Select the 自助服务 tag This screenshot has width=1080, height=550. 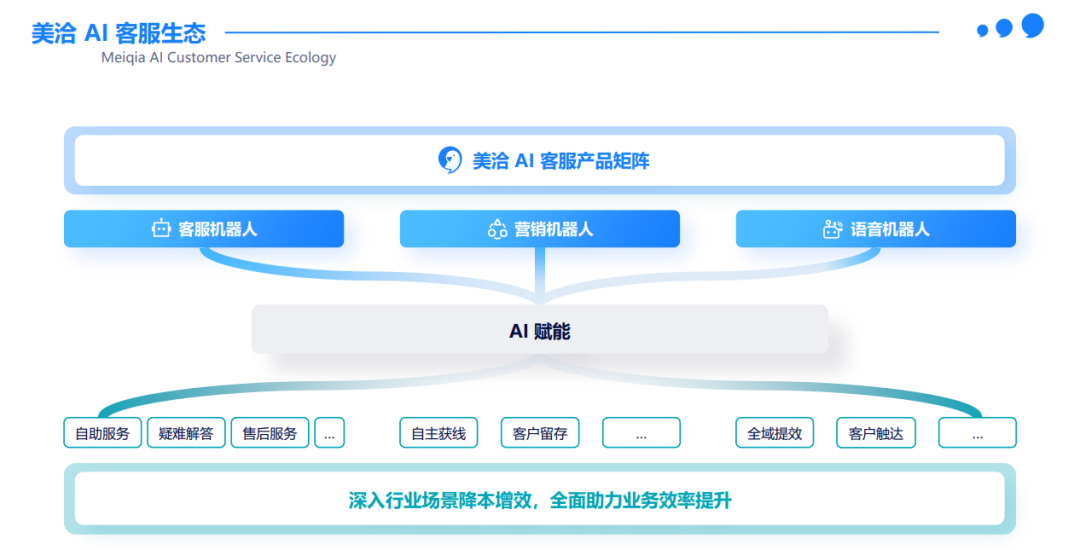pos(103,433)
